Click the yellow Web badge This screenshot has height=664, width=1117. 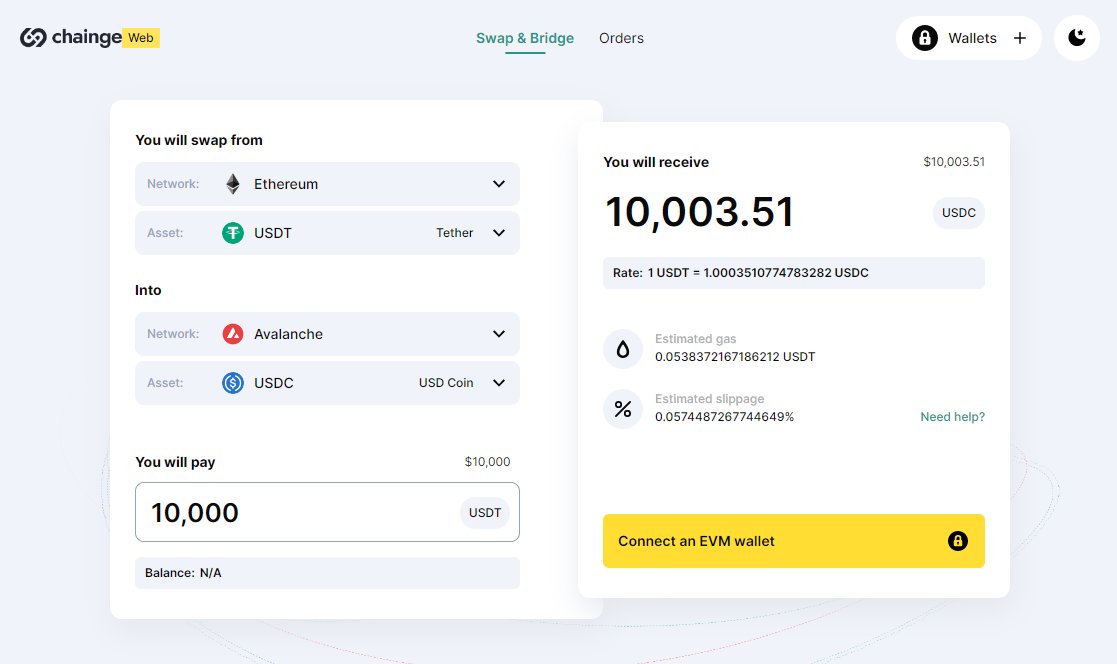click(x=140, y=38)
